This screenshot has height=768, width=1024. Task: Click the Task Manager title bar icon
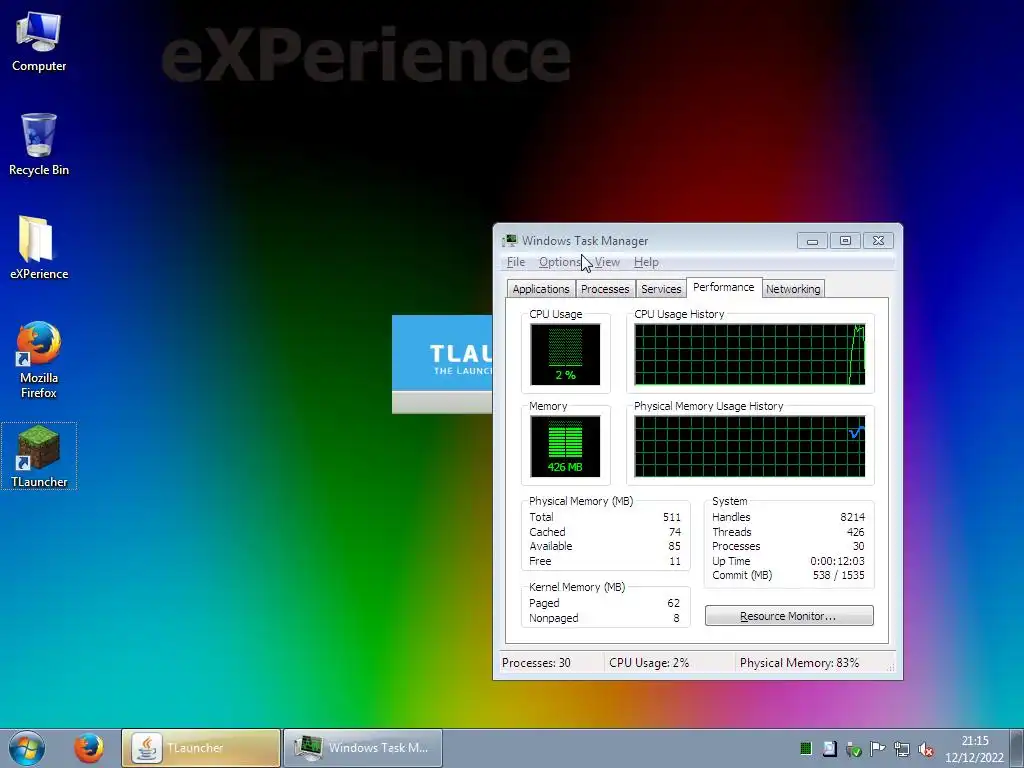coord(509,241)
